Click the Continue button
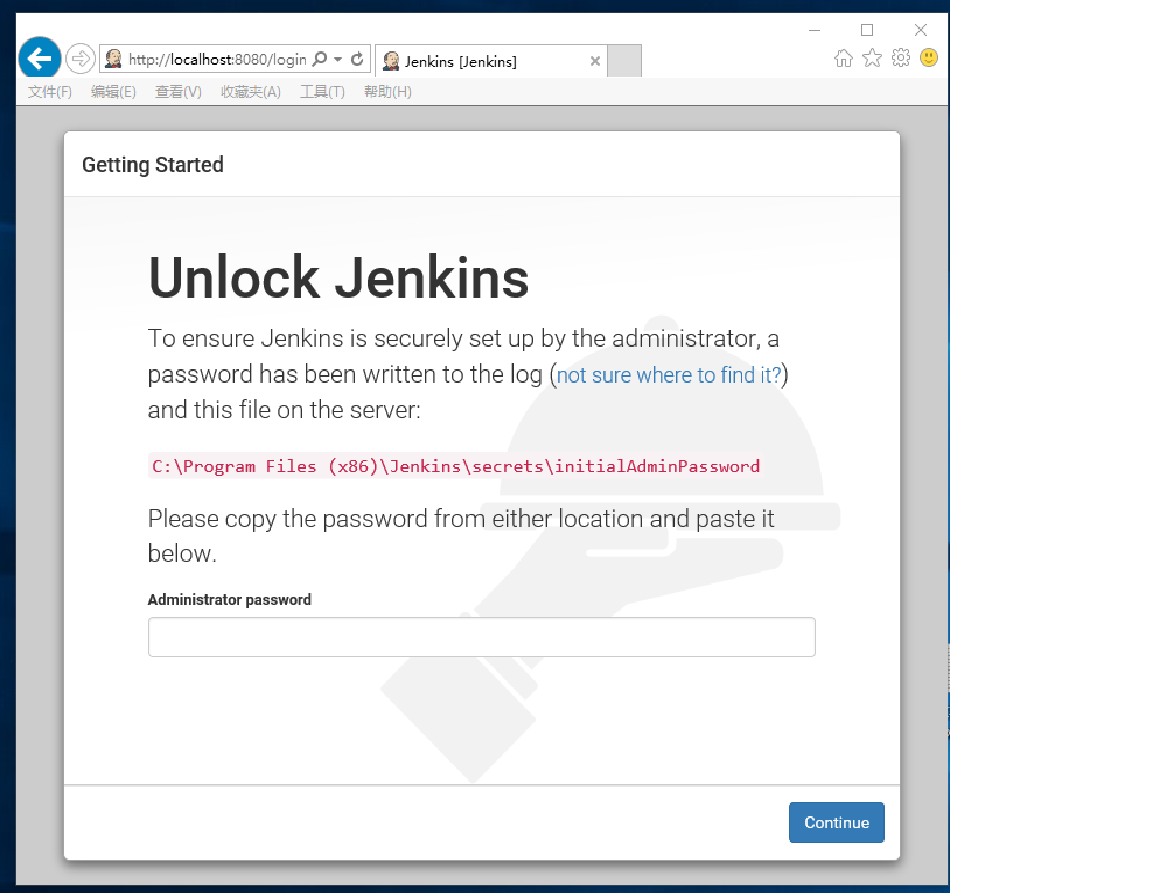The width and height of the screenshot is (1152, 893). coord(836,822)
